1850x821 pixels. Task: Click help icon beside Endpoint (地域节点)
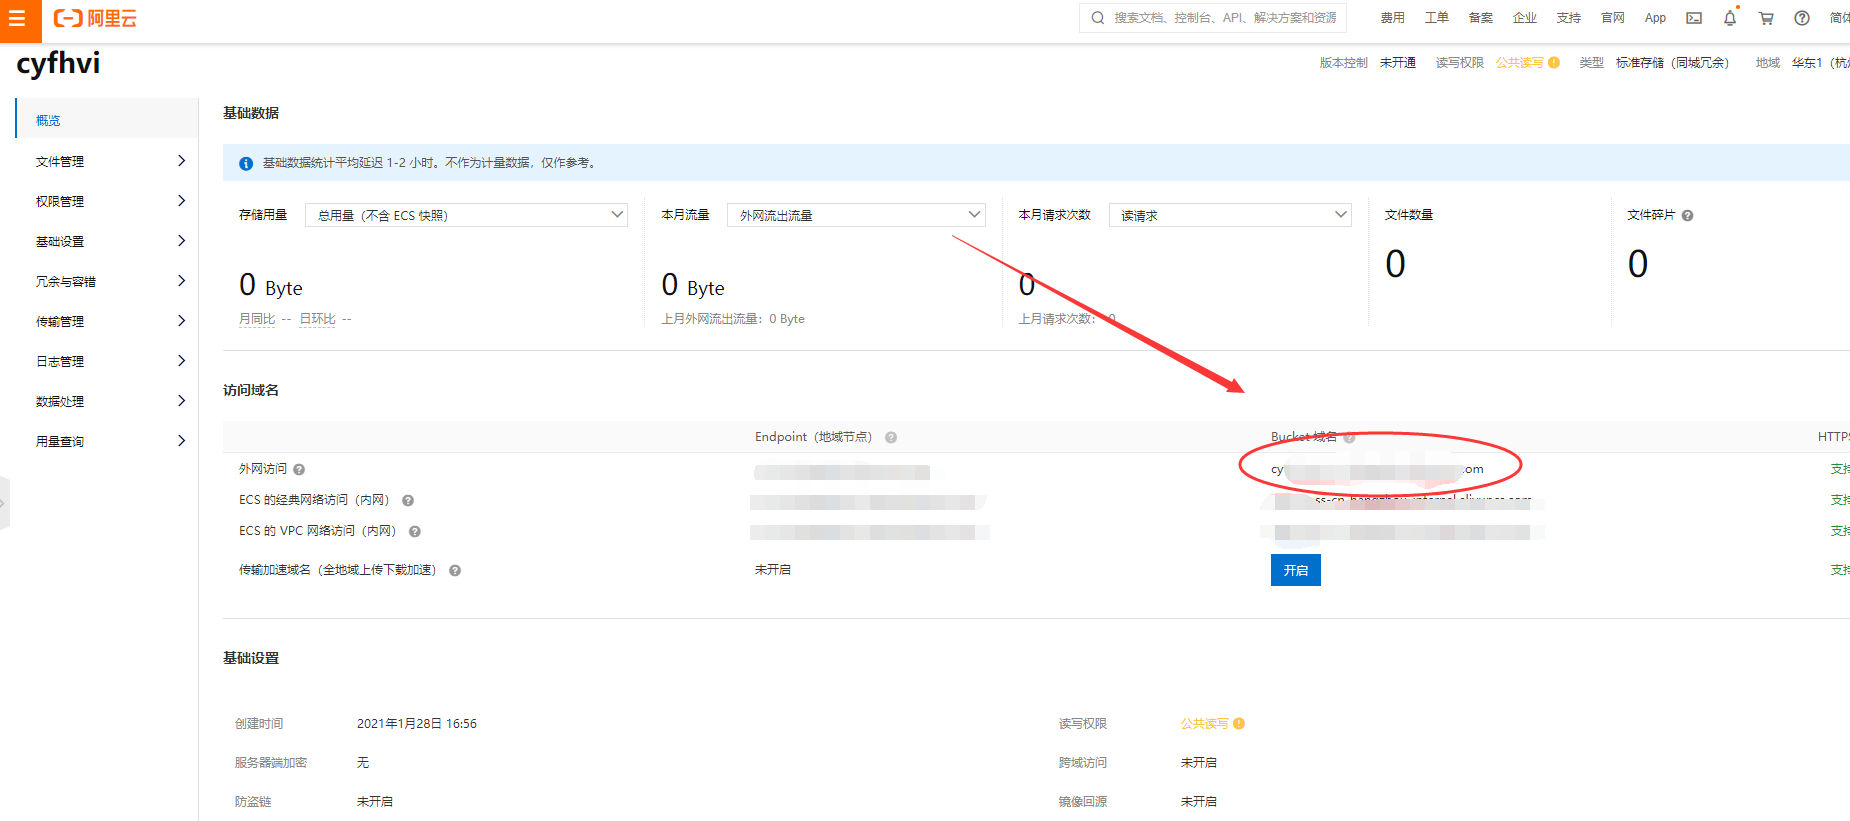pyautogui.click(x=890, y=438)
